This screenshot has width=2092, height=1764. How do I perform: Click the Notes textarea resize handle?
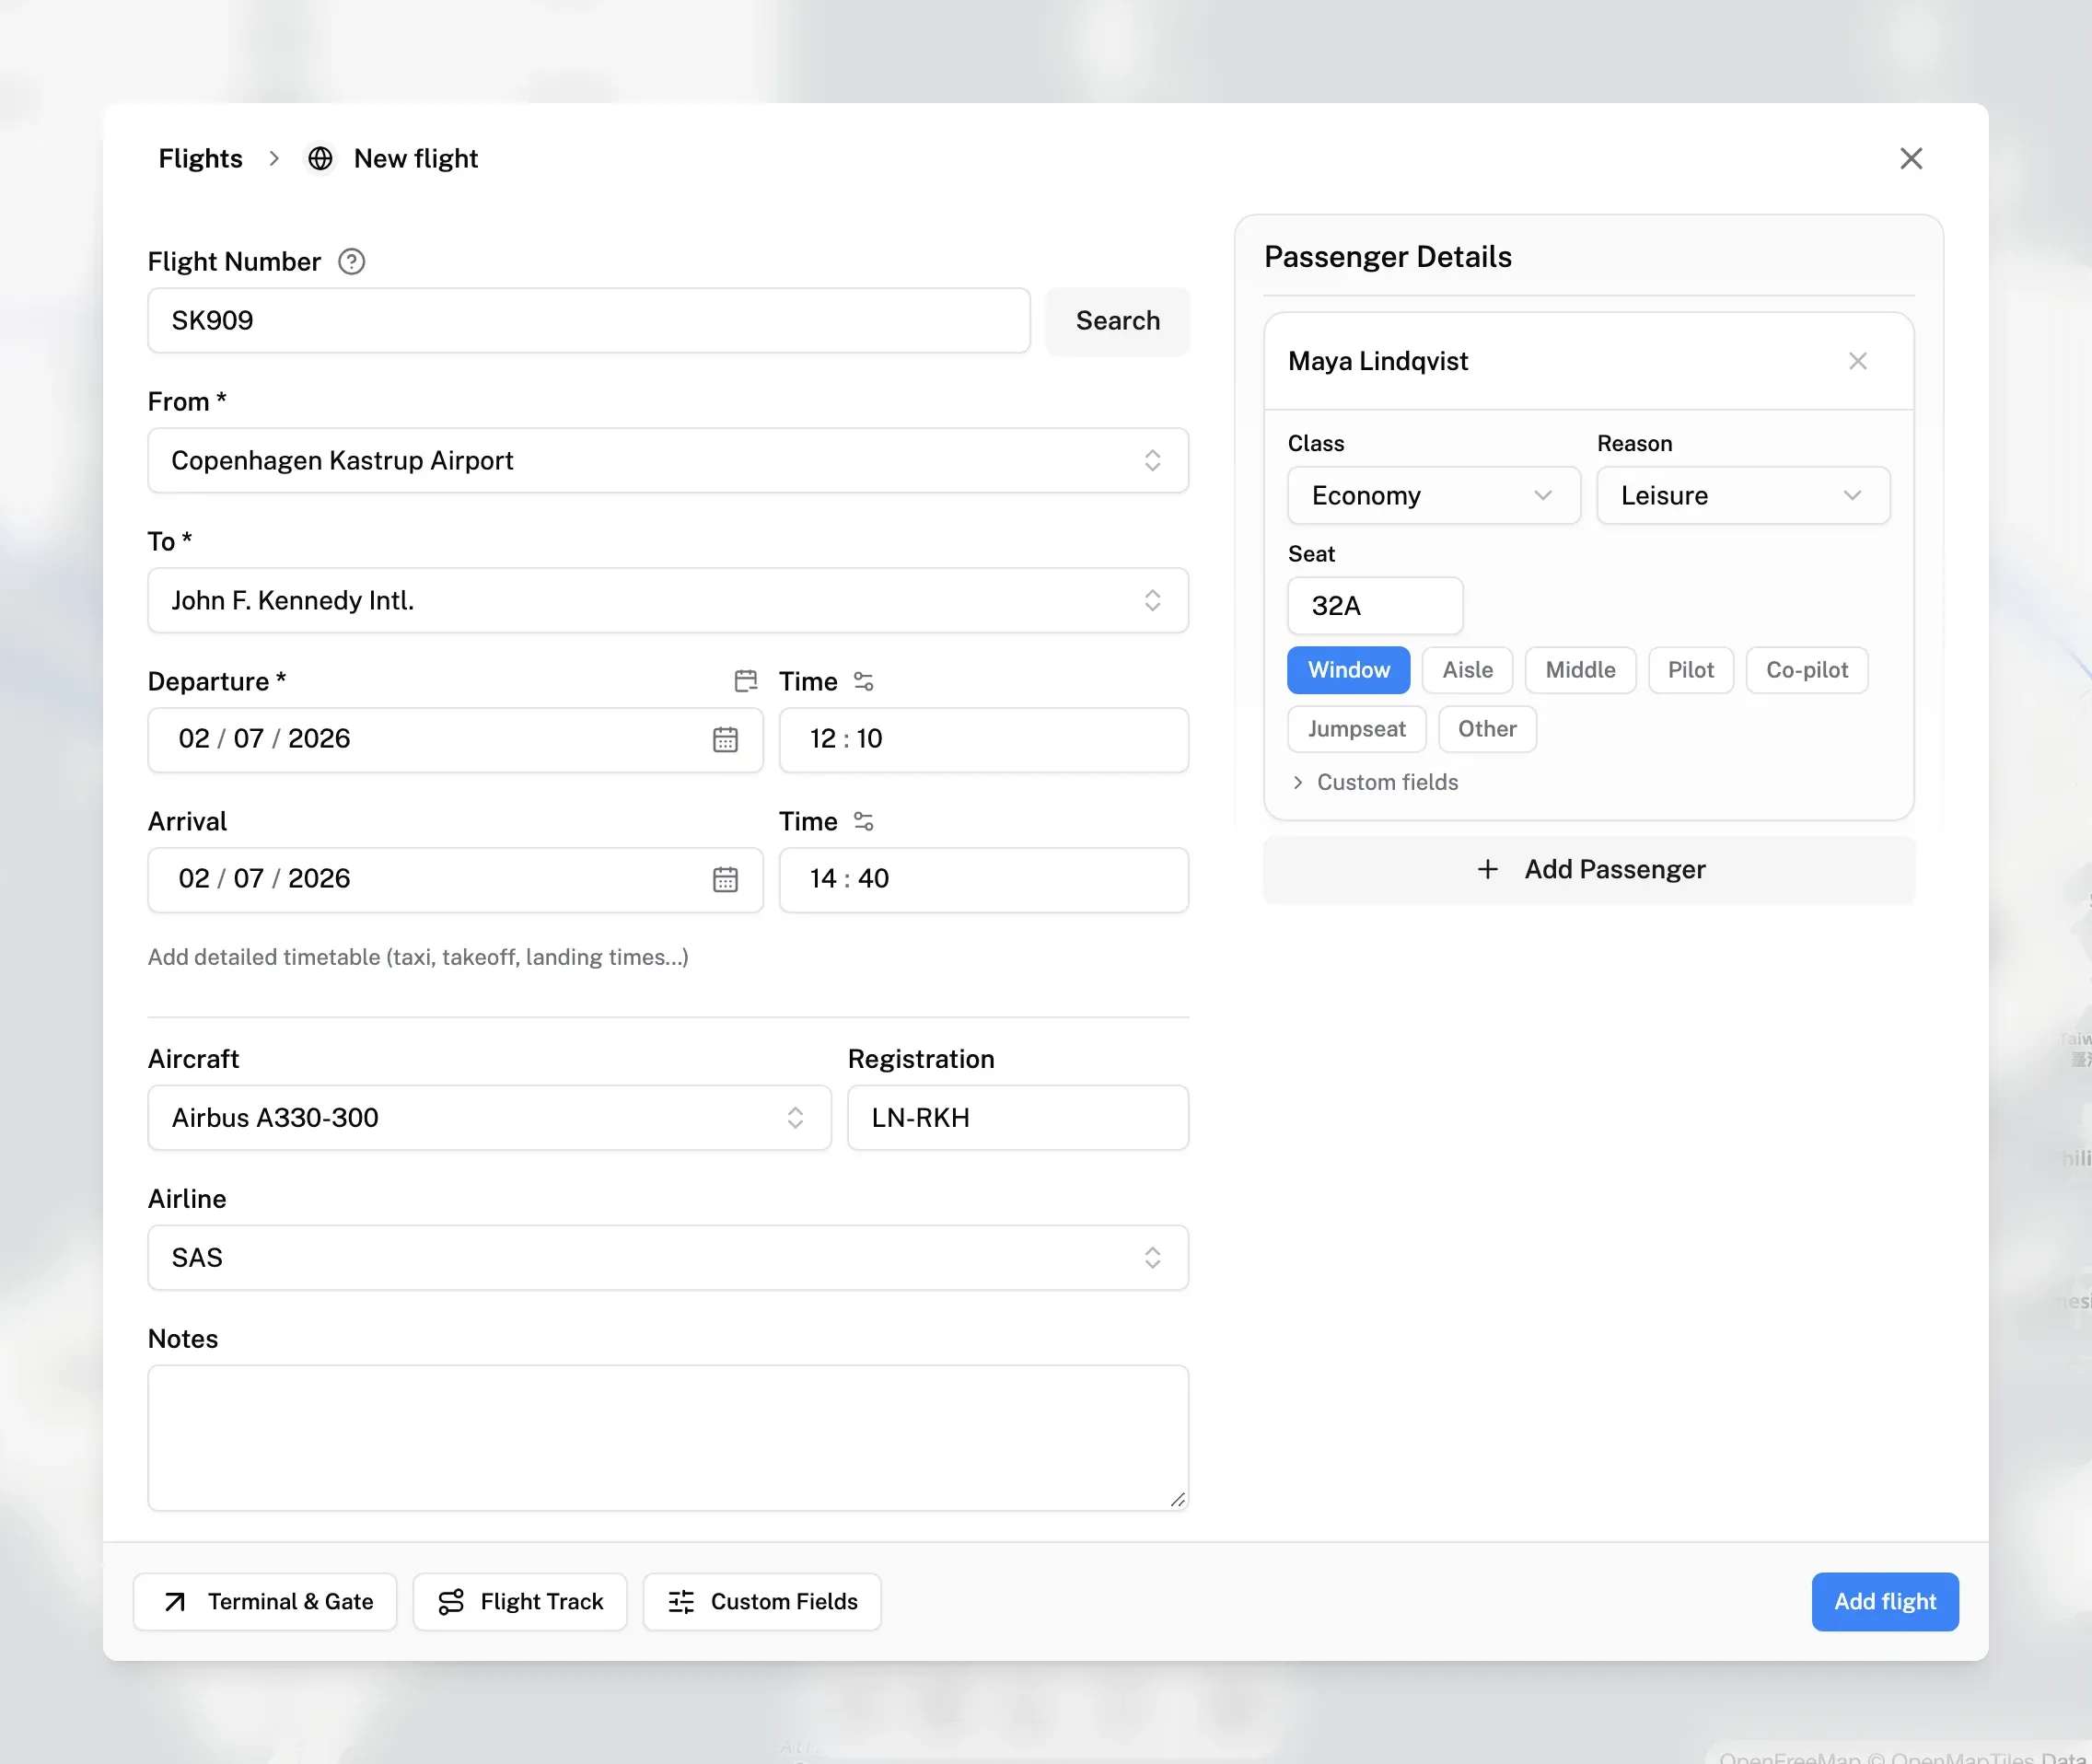click(1177, 1499)
